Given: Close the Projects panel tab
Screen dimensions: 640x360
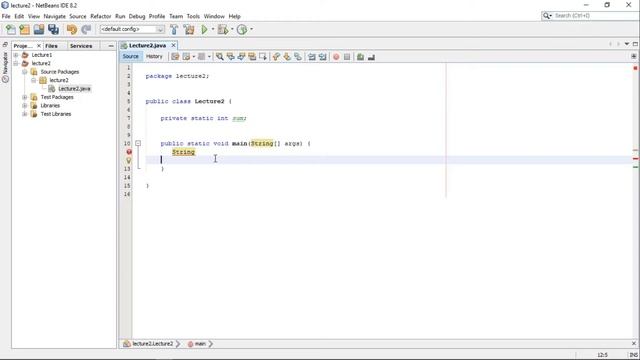Looking at the screenshot, I should click(x=39, y=46).
